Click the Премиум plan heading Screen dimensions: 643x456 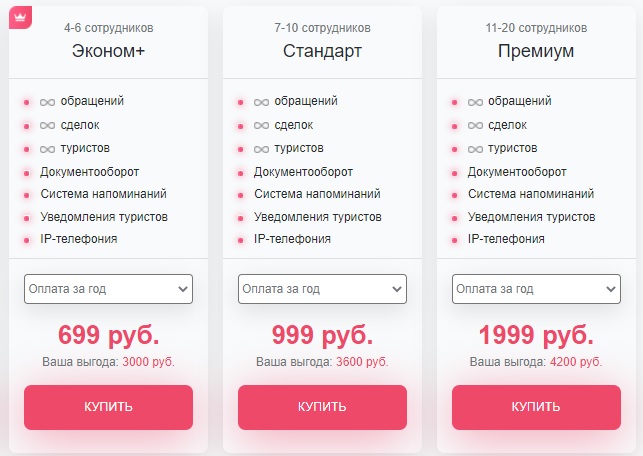pos(536,51)
